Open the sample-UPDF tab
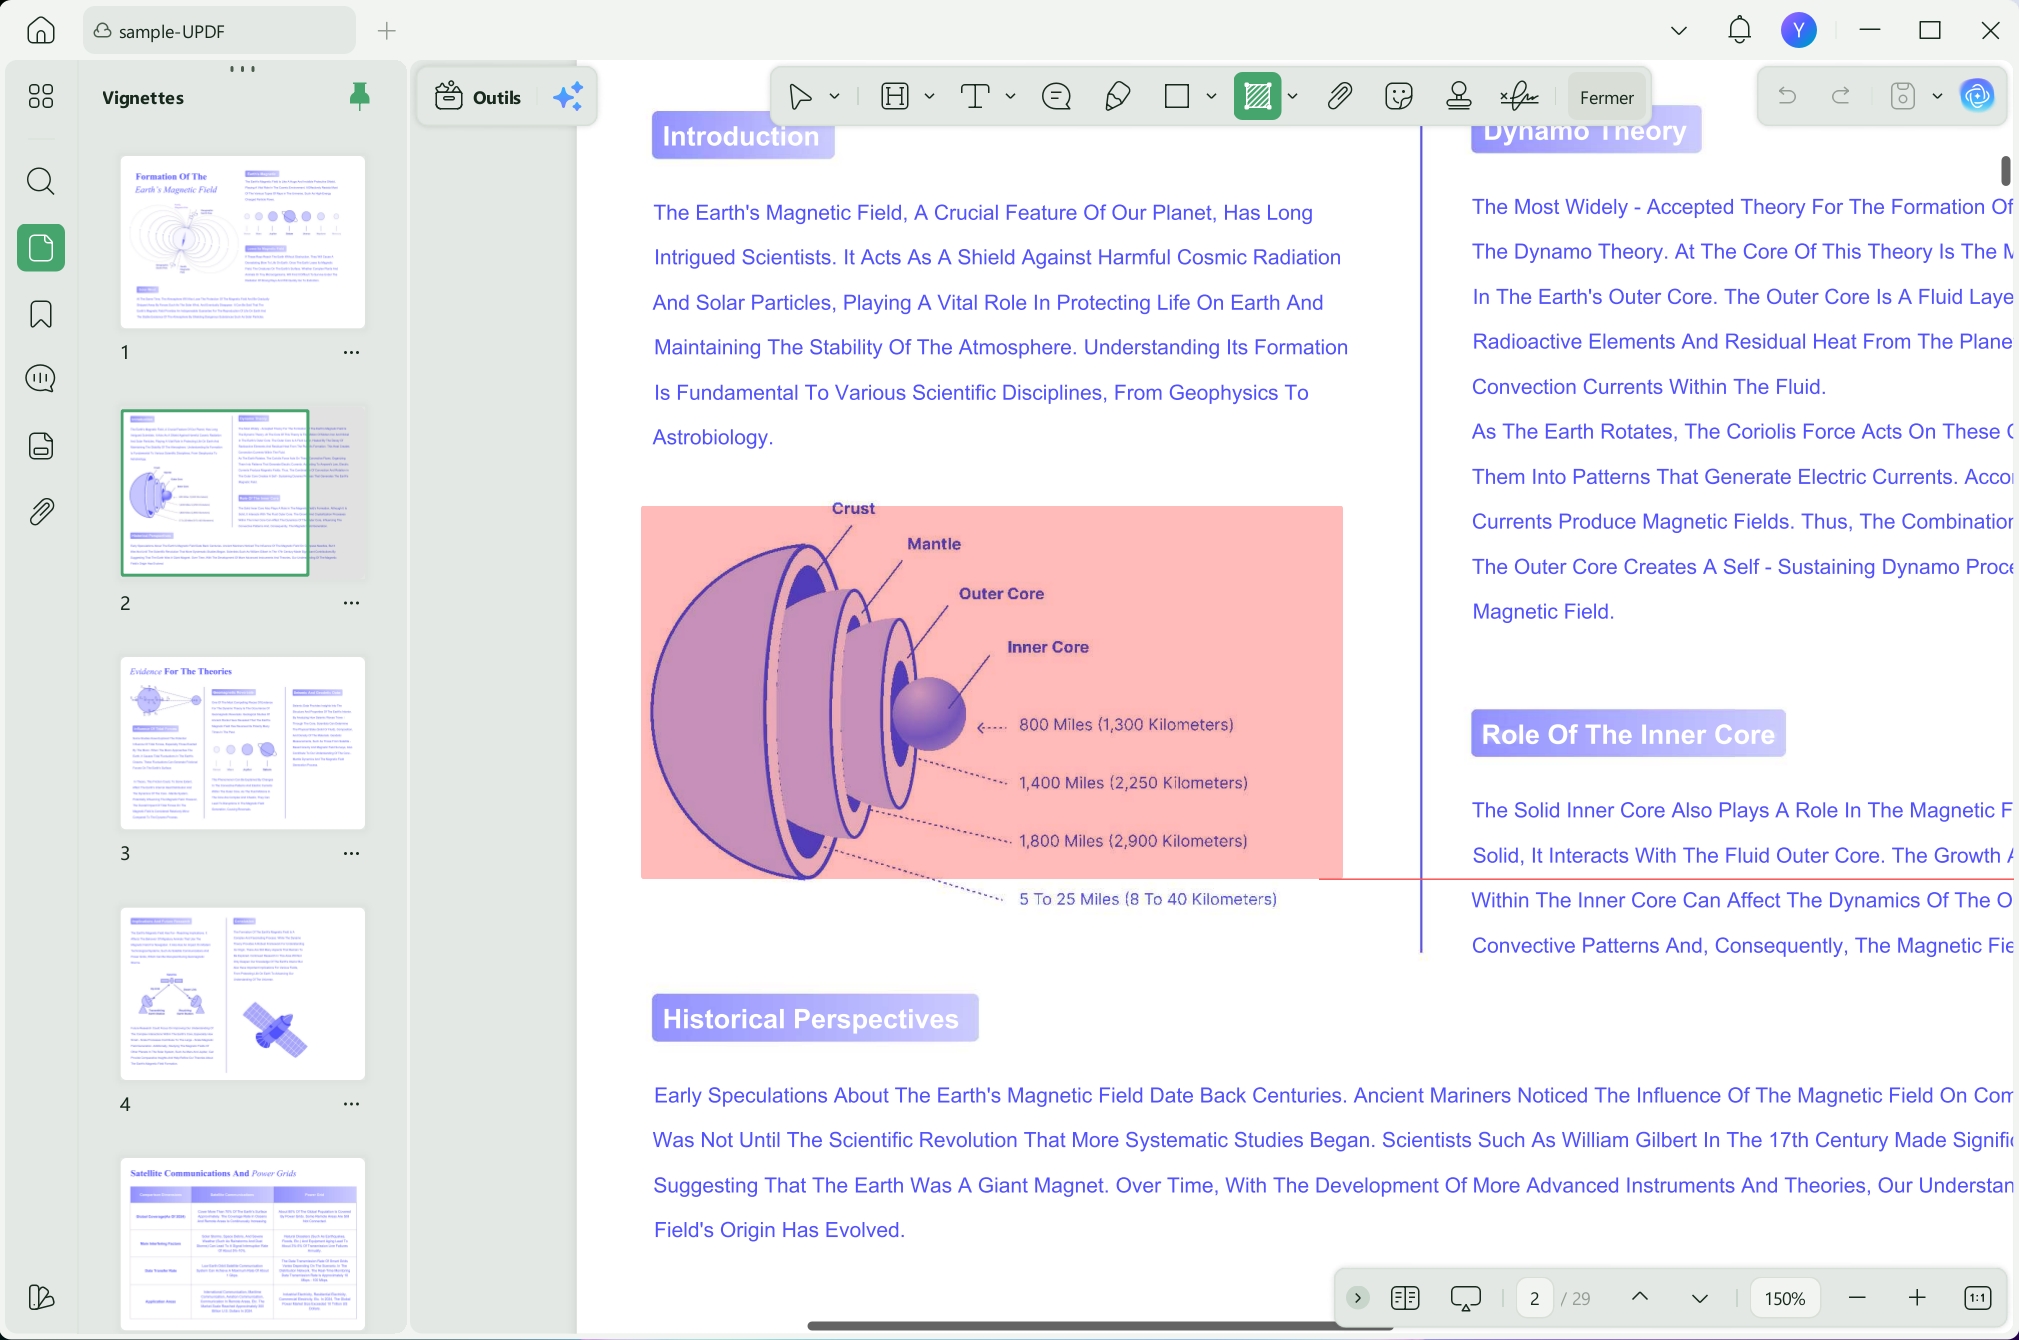Screen dimensions: 2019x1340 click(x=219, y=31)
